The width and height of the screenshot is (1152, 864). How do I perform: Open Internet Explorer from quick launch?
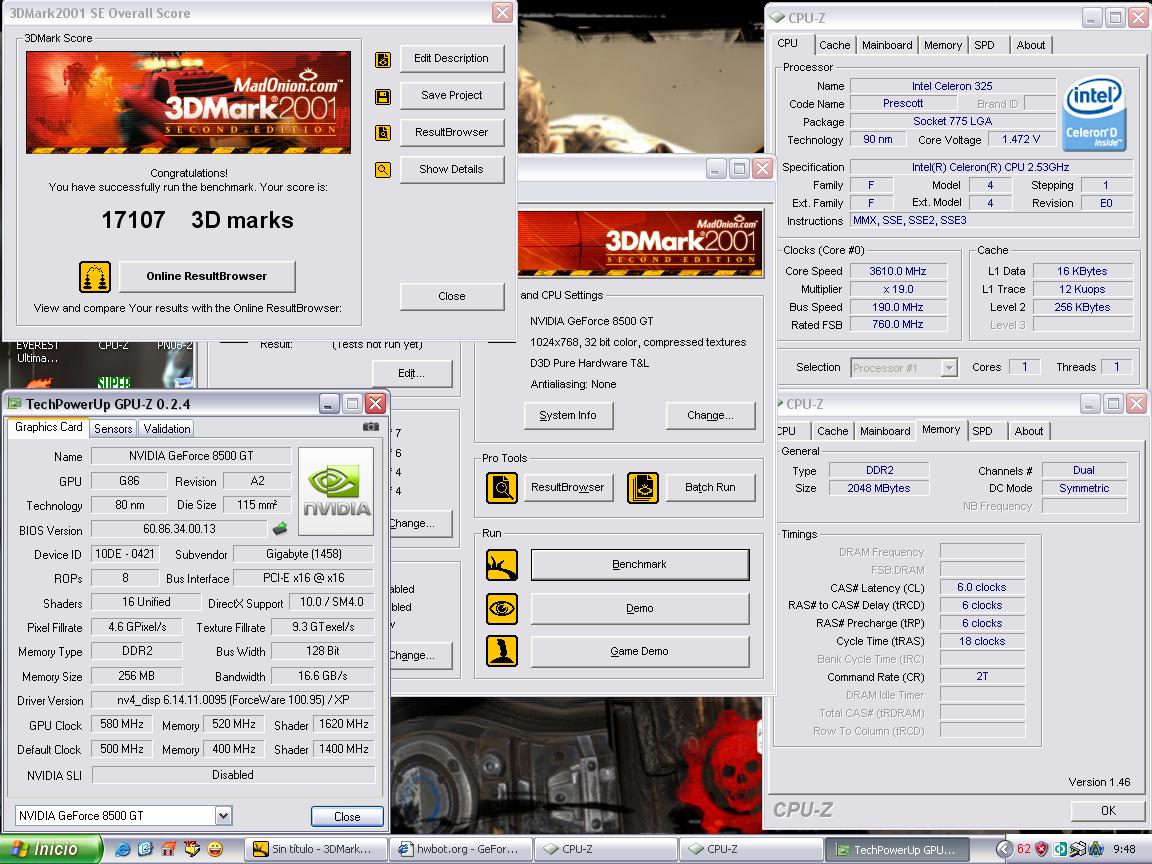pos(122,849)
